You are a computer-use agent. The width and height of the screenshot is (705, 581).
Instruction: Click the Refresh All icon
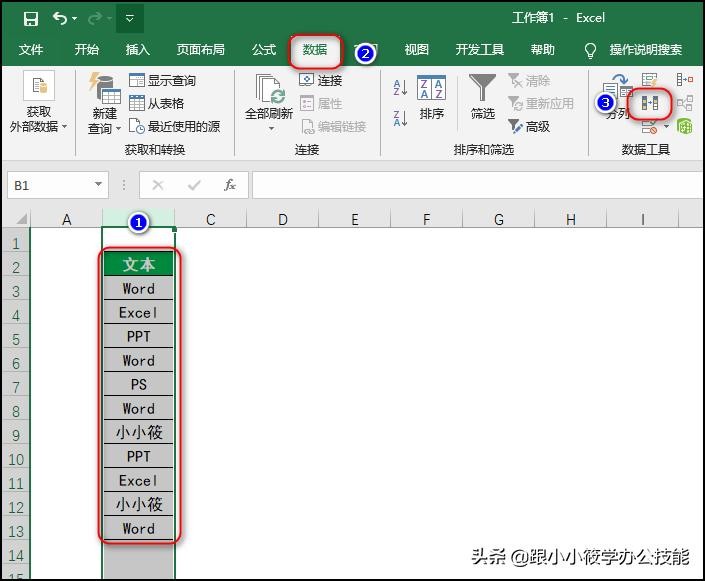click(269, 98)
